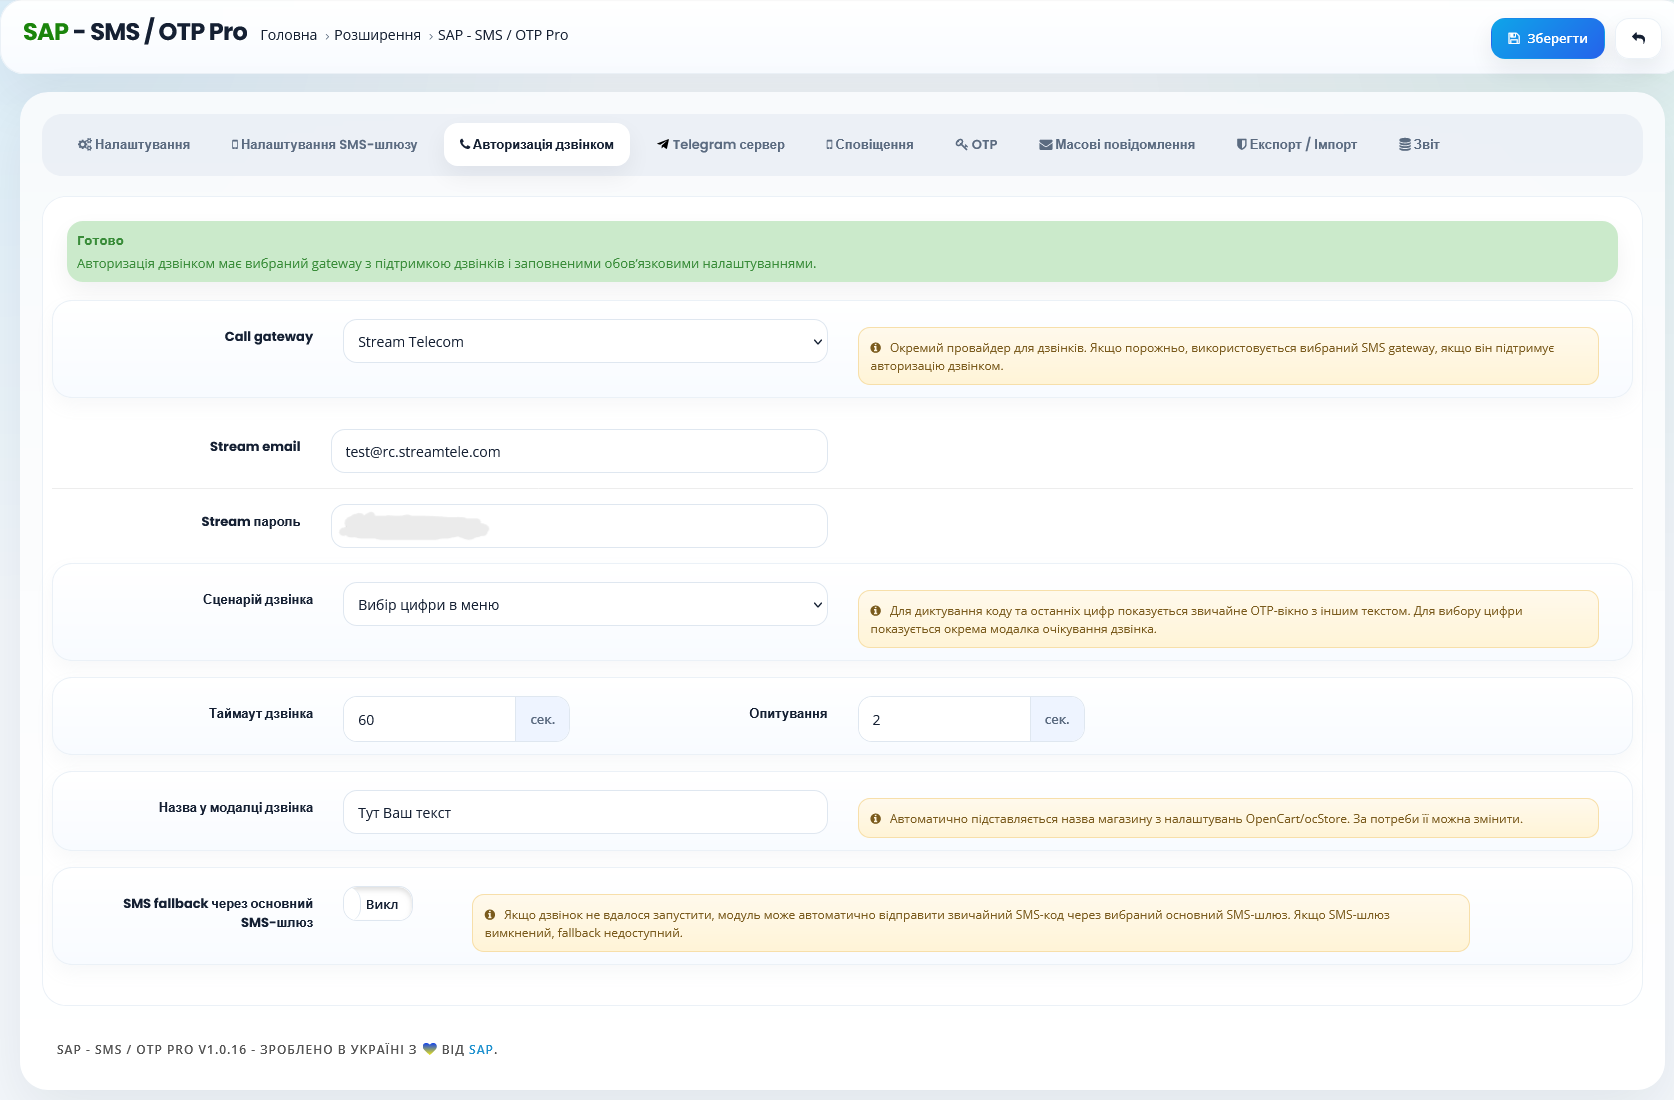Click the Опитування value field

(944, 720)
